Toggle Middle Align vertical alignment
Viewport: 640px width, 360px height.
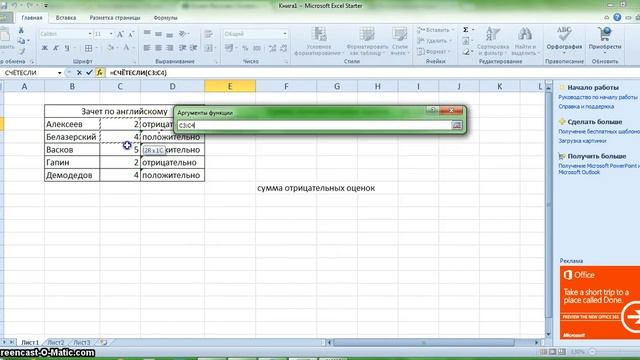coord(158,33)
